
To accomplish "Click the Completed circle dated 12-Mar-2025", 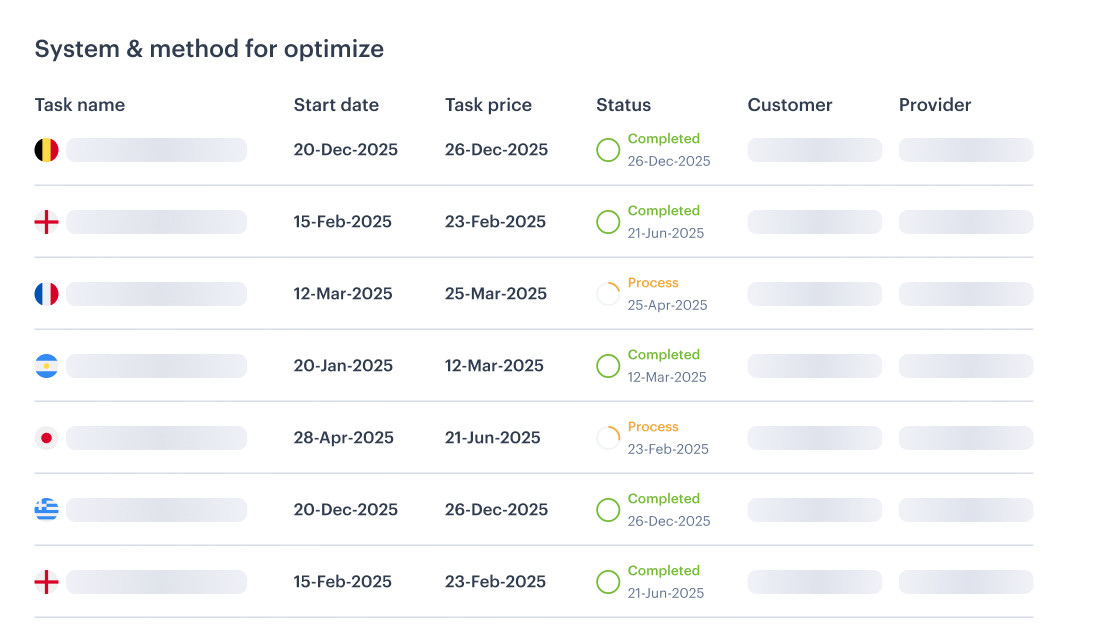I will tap(608, 366).
